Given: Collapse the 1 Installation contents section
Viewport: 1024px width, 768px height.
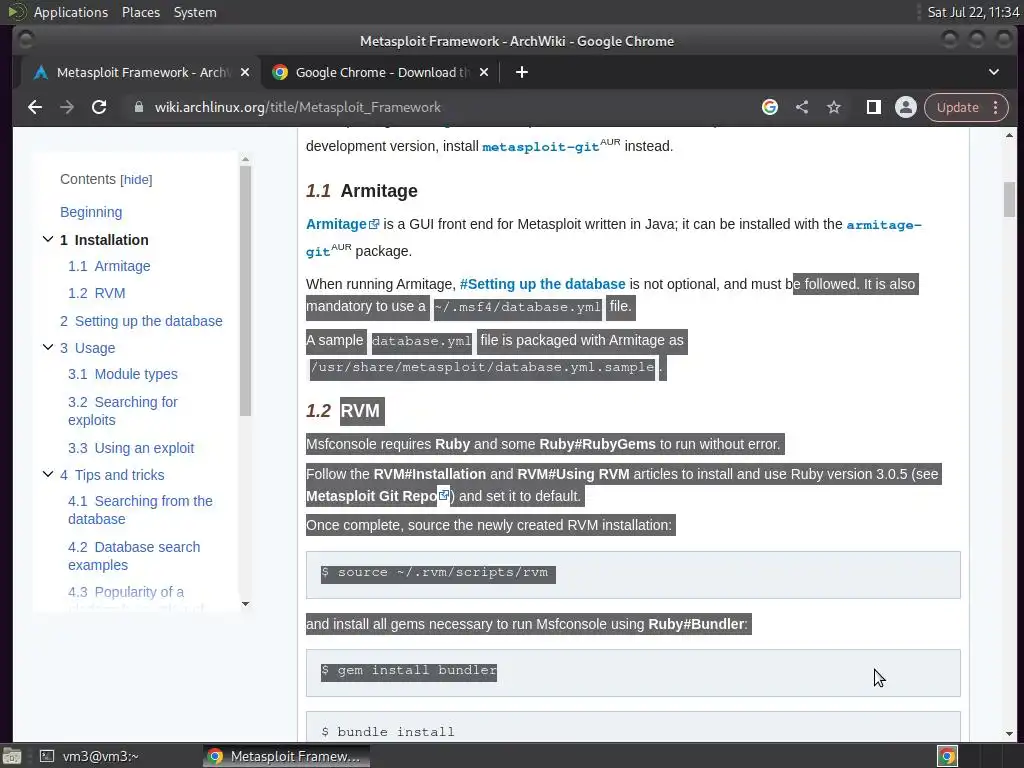Looking at the screenshot, I should [x=48, y=239].
